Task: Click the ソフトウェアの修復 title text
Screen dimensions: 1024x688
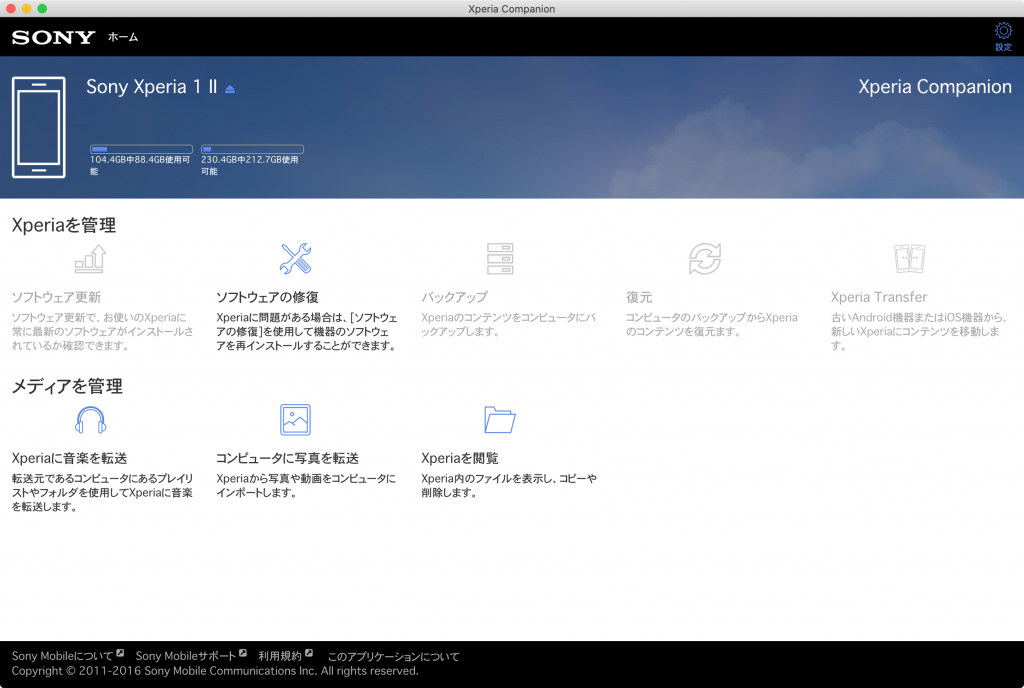Action: (x=267, y=297)
